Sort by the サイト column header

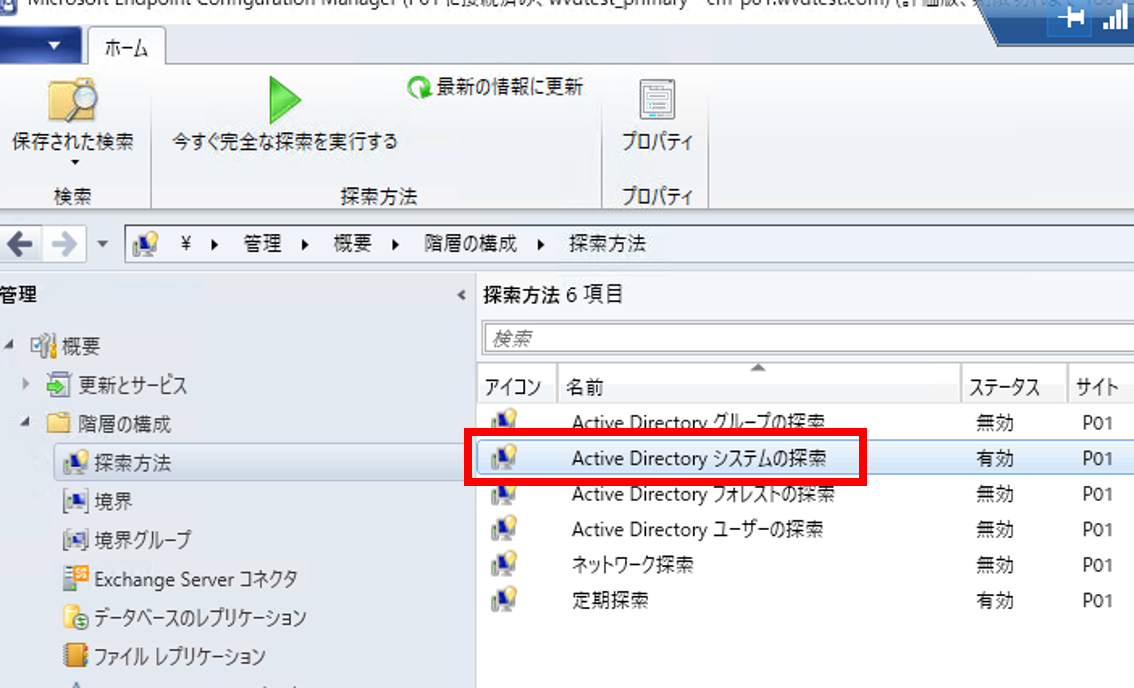point(1101,387)
